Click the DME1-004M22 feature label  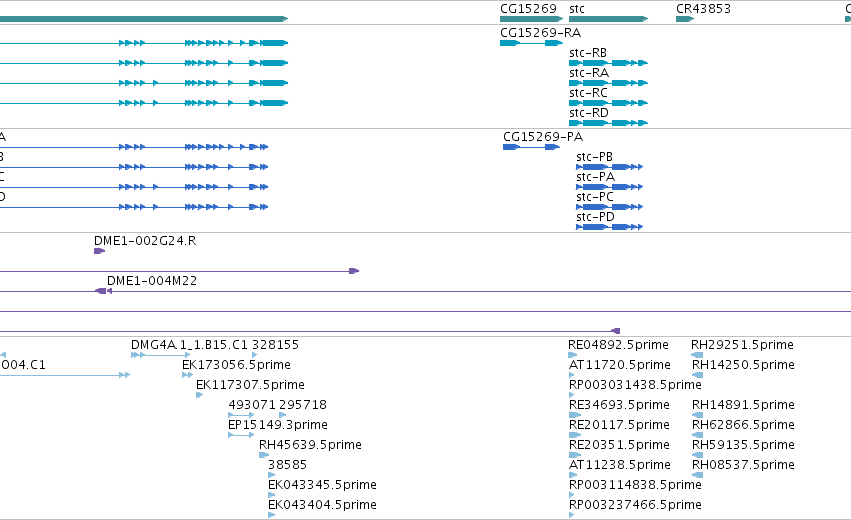[152, 281]
